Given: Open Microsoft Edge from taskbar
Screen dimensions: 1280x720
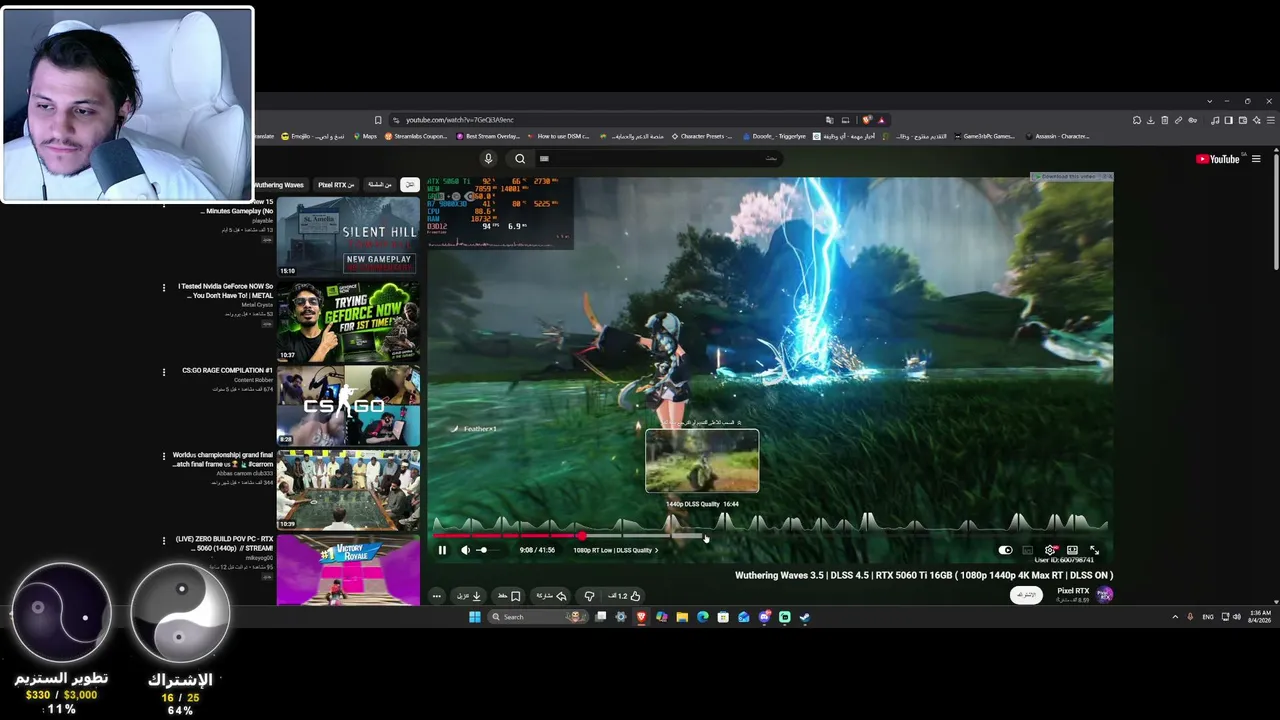Looking at the screenshot, I should [702, 617].
